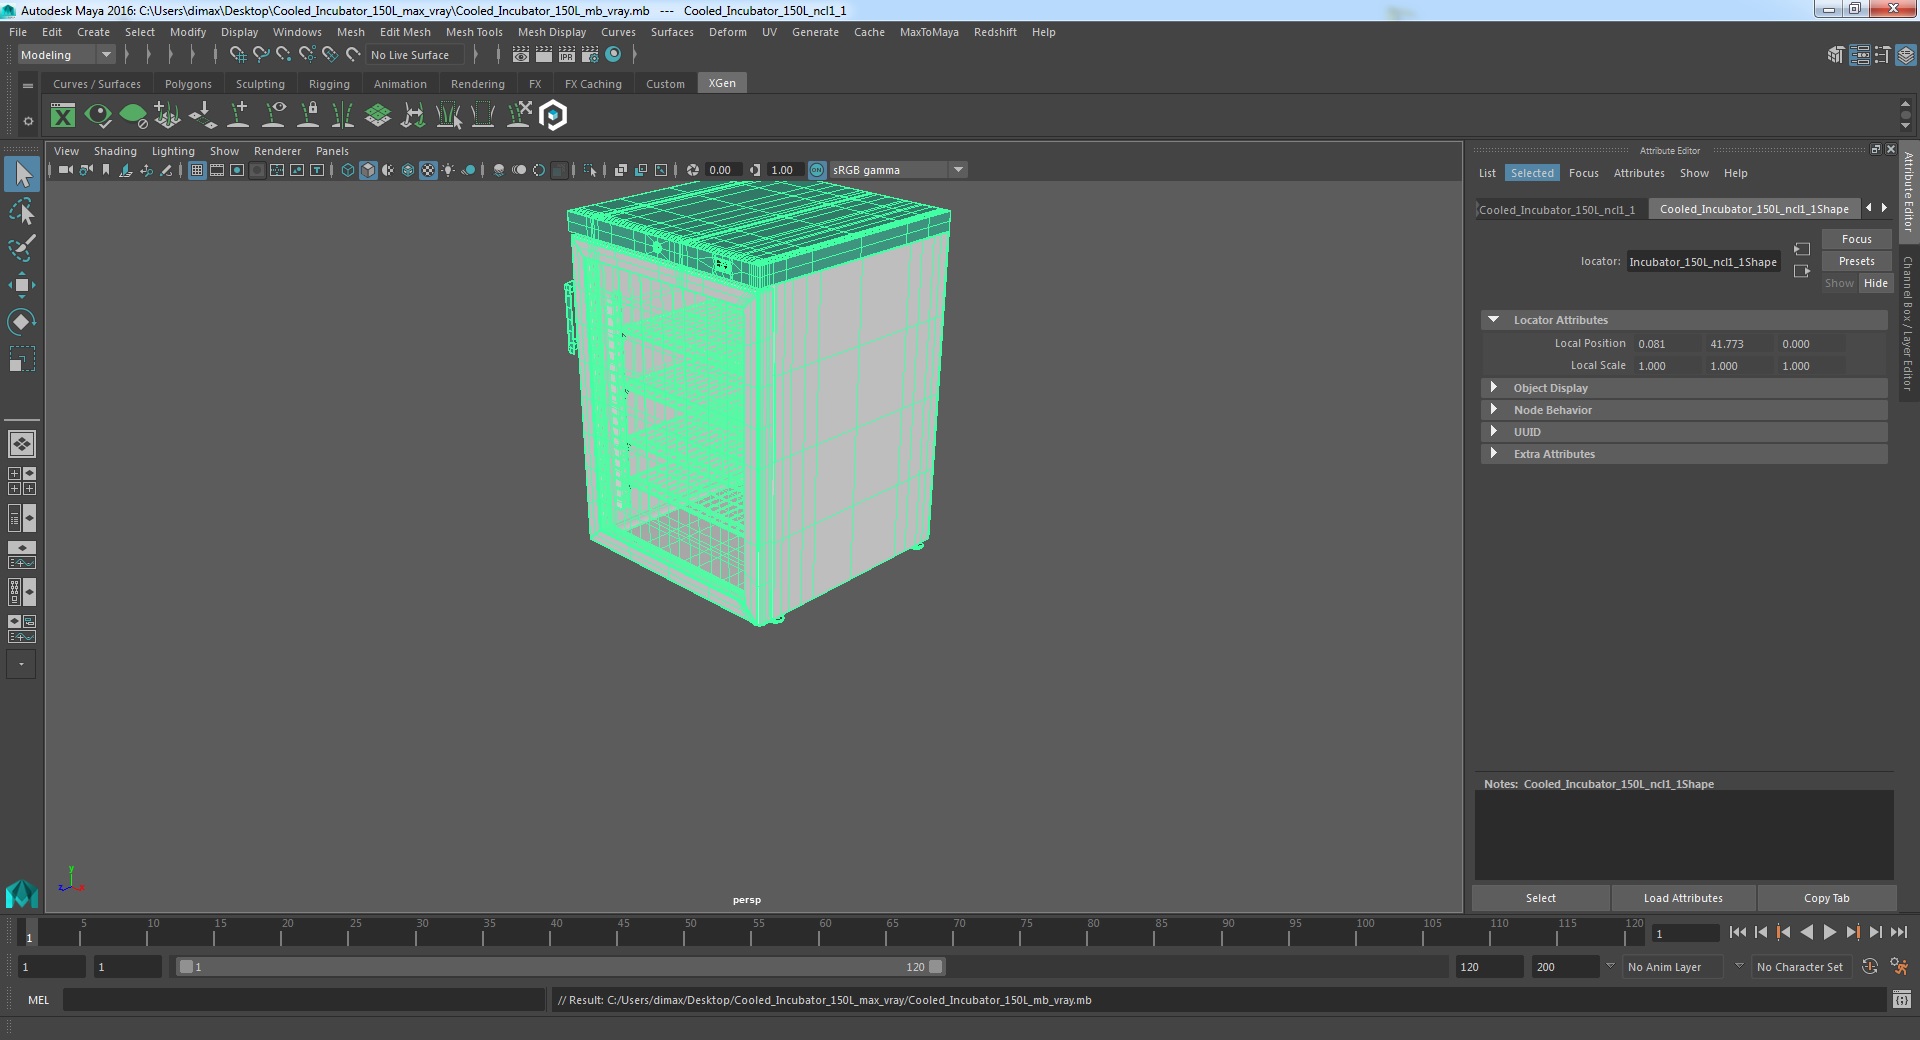Image resolution: width=1920 pixels, height=1040 pixels.
Task: Switch to the Rigging shelf tab
Action: [x=329, y=84]
